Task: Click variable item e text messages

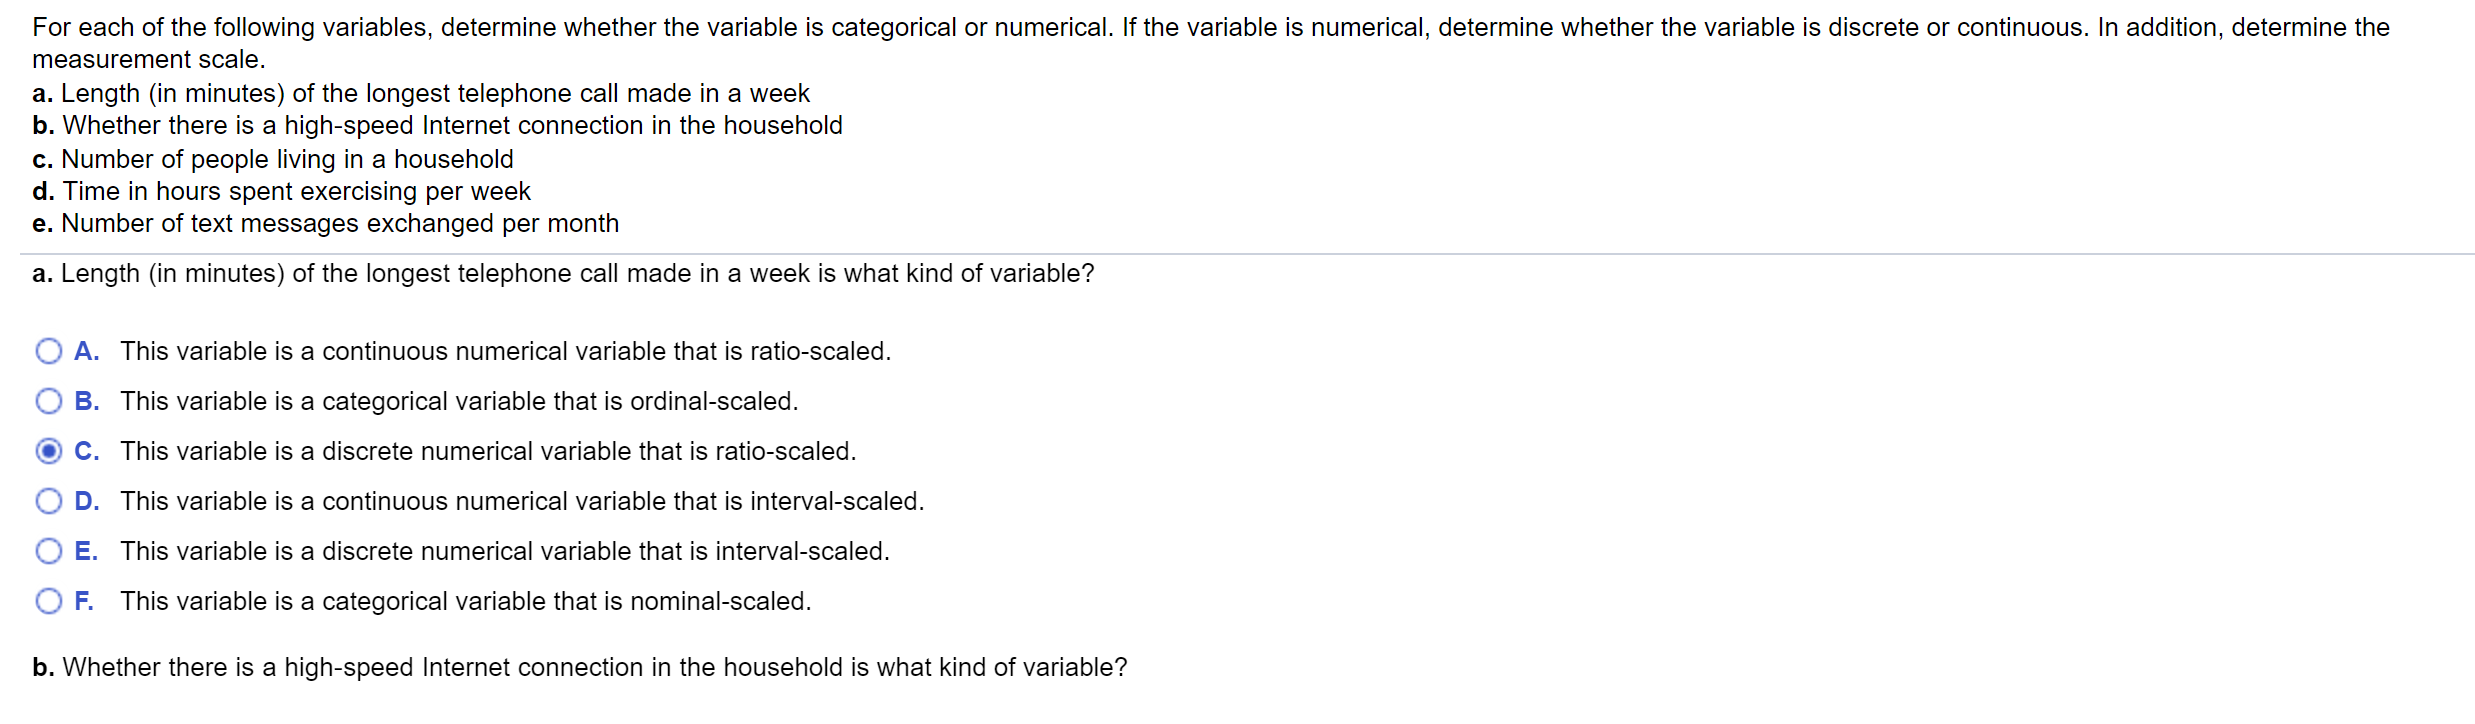Action: [x=324, y=223]
